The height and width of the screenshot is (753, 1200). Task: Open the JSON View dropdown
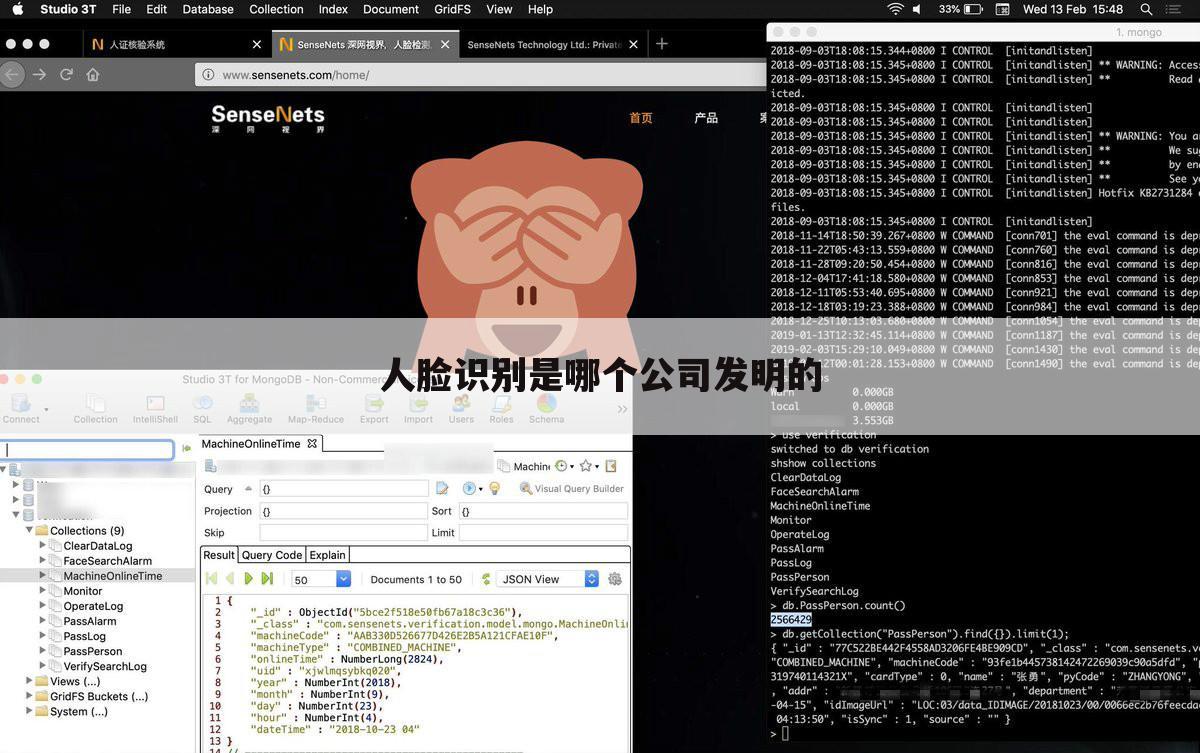pos(549,579)
